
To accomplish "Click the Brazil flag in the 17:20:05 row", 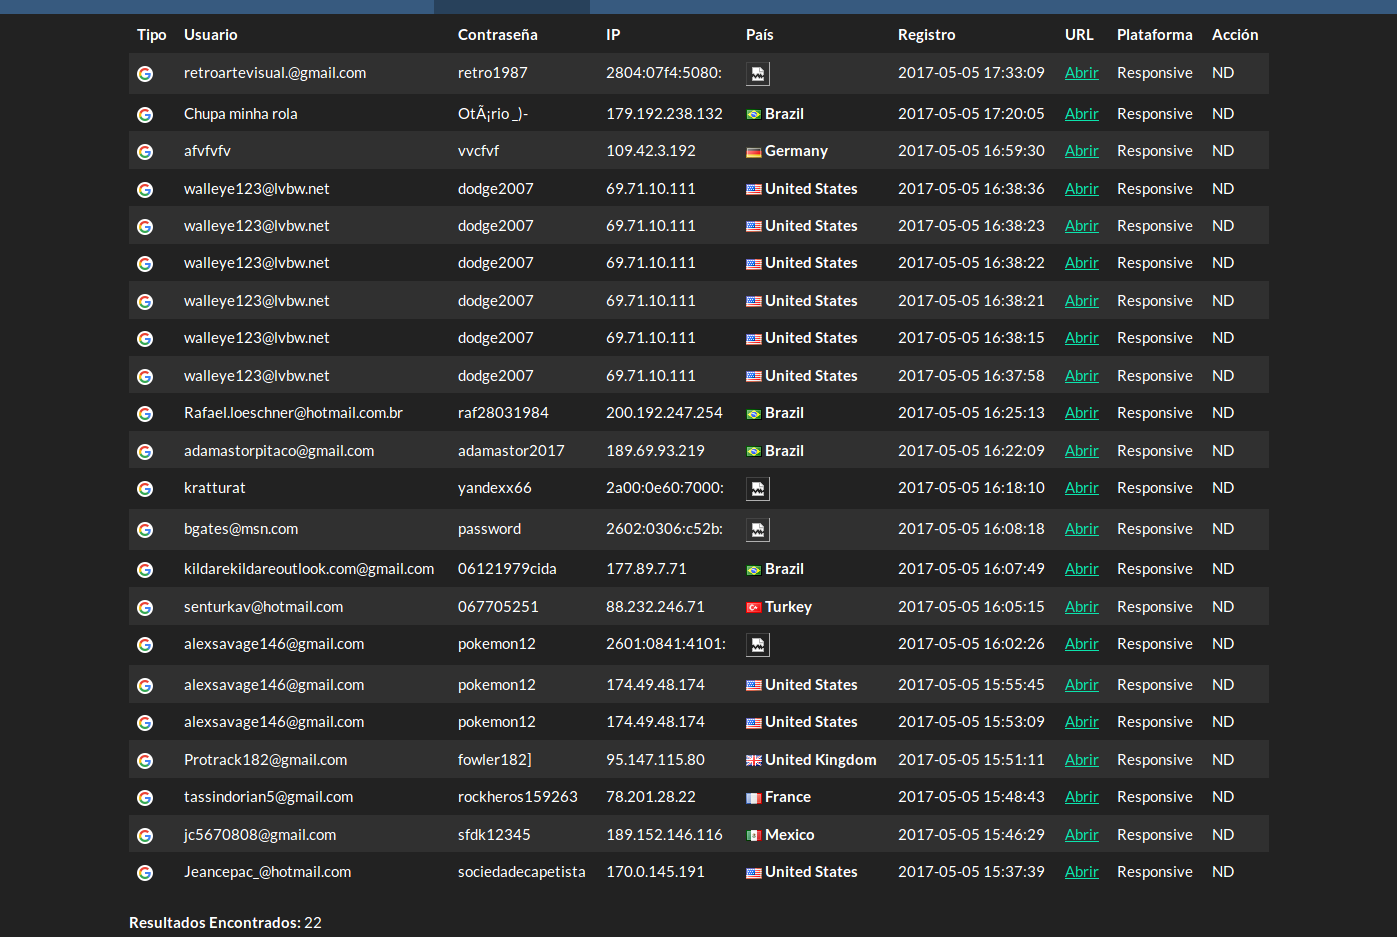I will click(x=754, y=115).
